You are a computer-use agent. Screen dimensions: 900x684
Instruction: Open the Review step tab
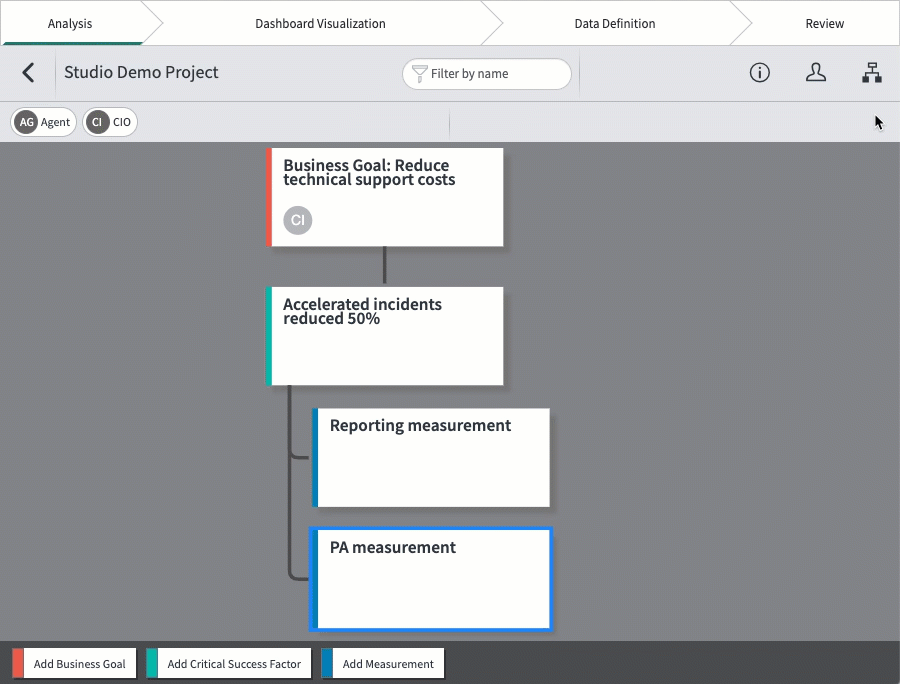click(824, 23)
